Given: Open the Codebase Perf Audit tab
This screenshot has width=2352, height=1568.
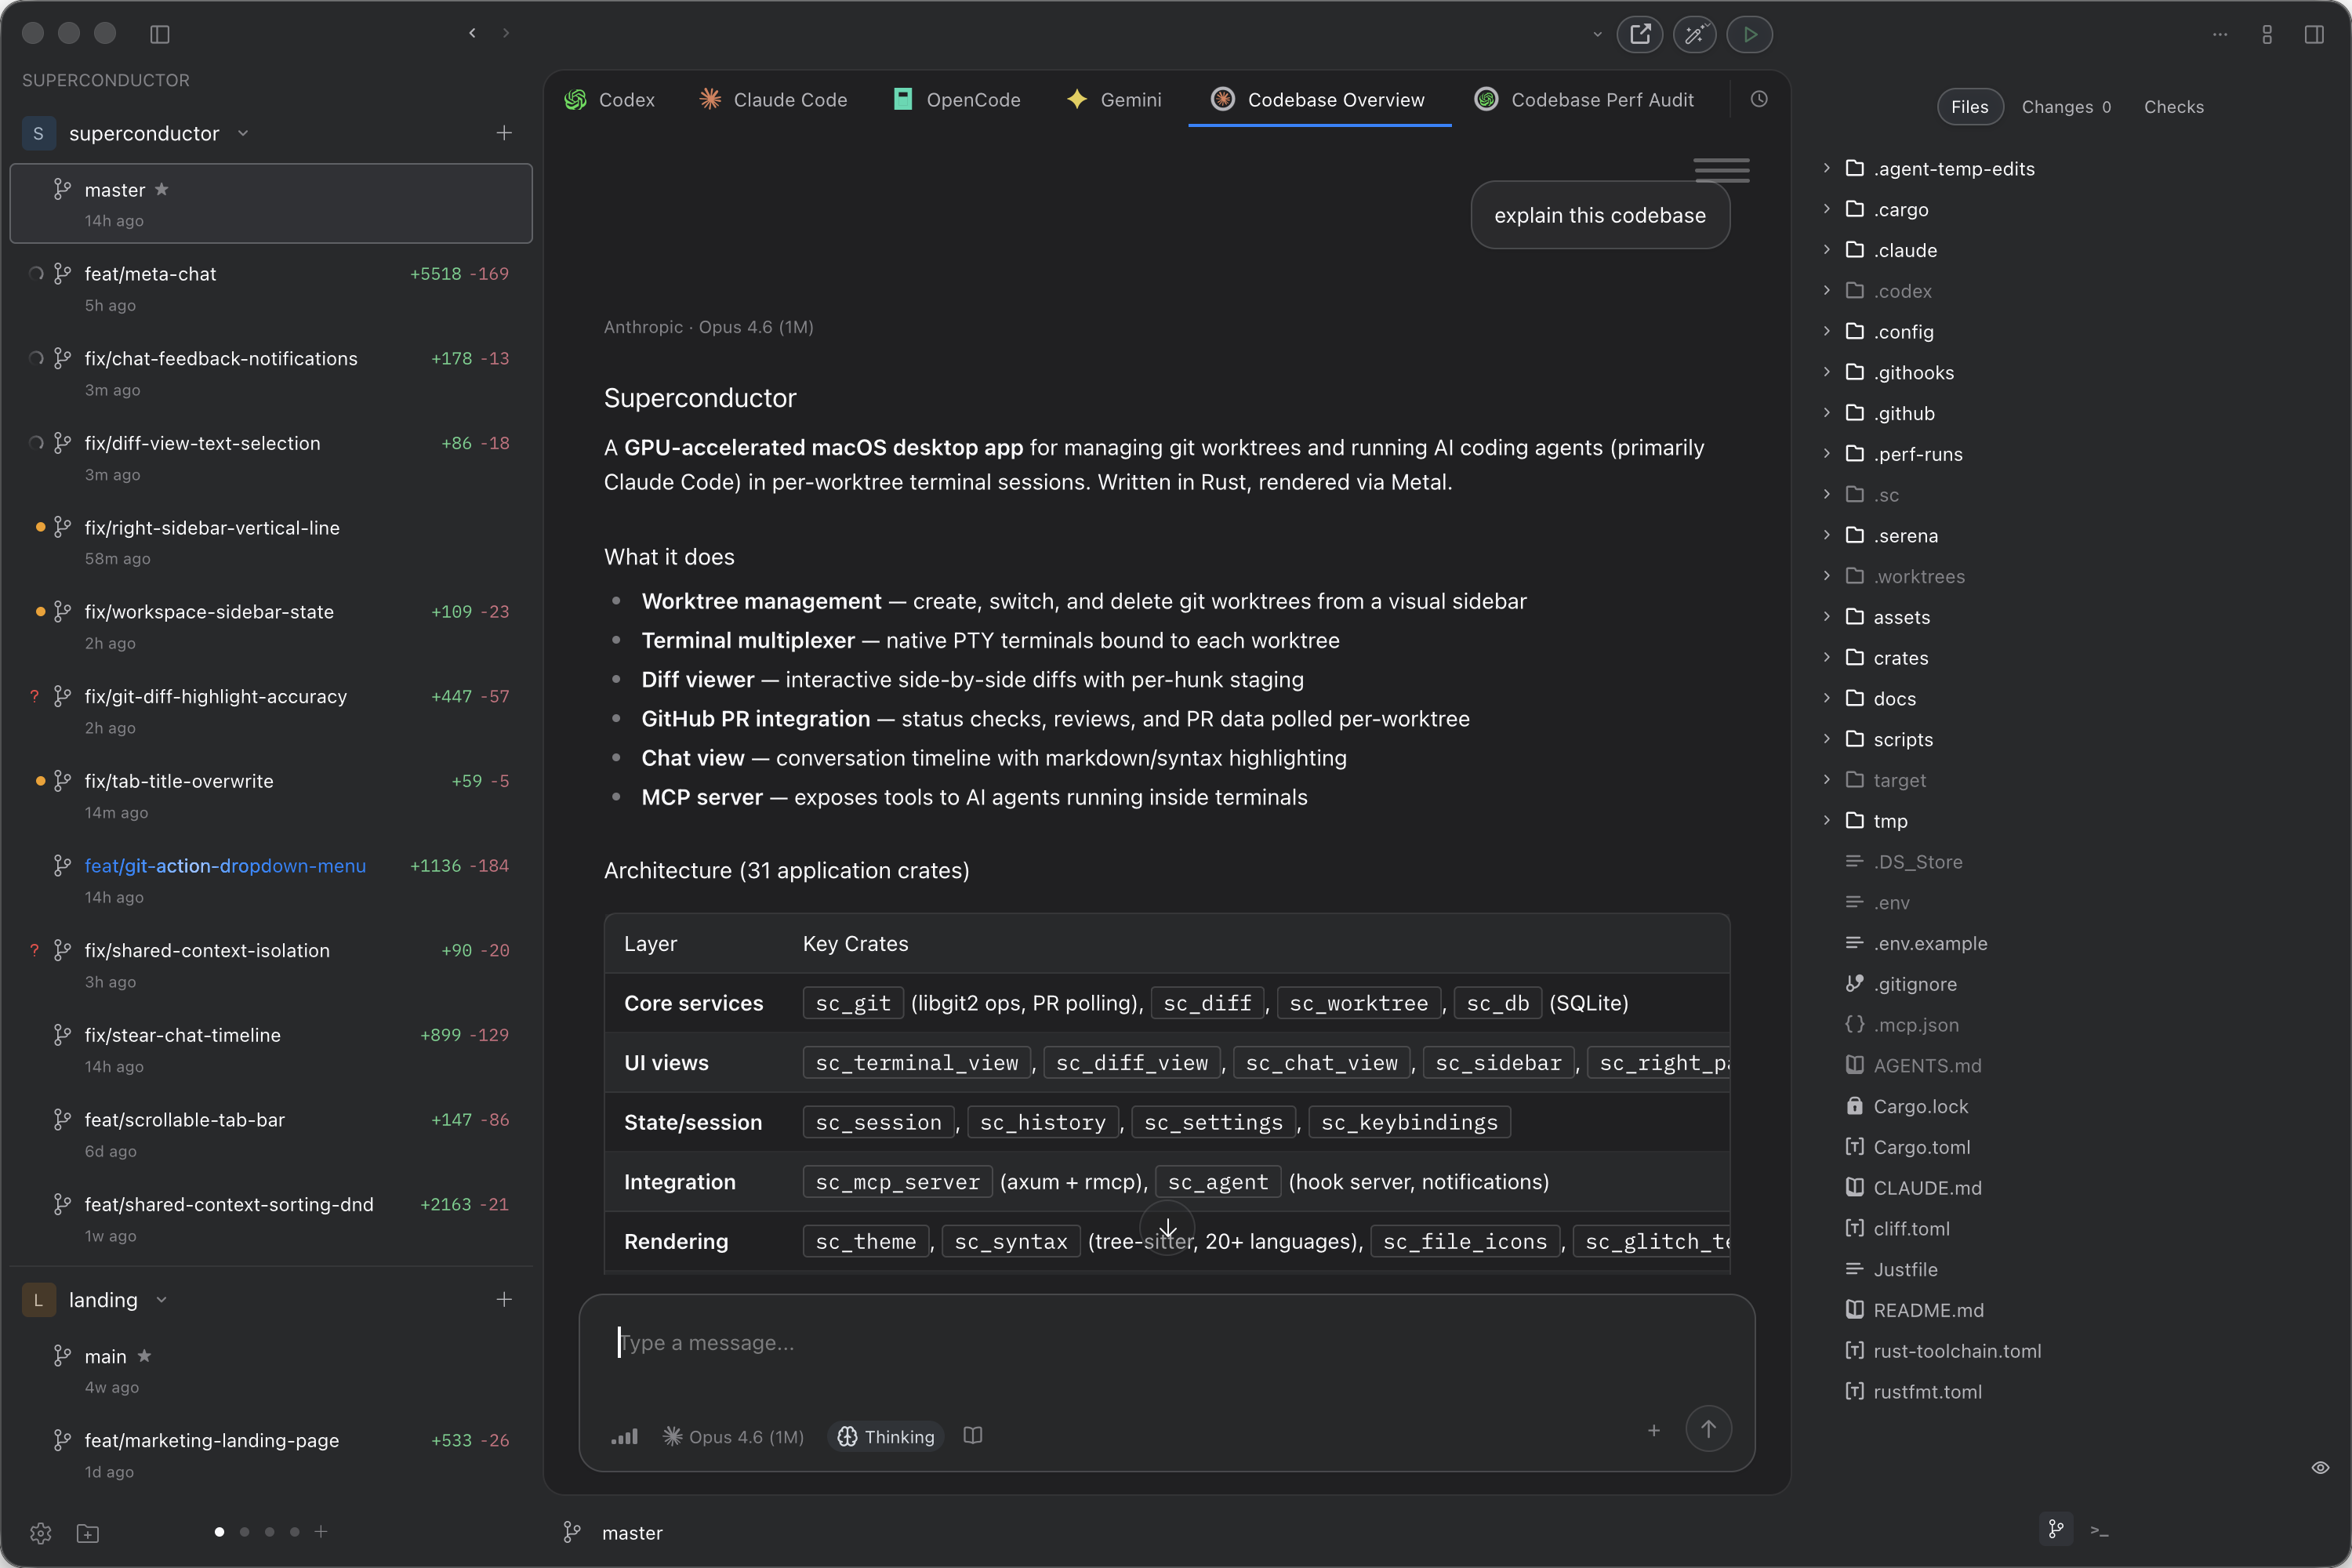Looking at the screenshot, I should (x=1584, y=99).
